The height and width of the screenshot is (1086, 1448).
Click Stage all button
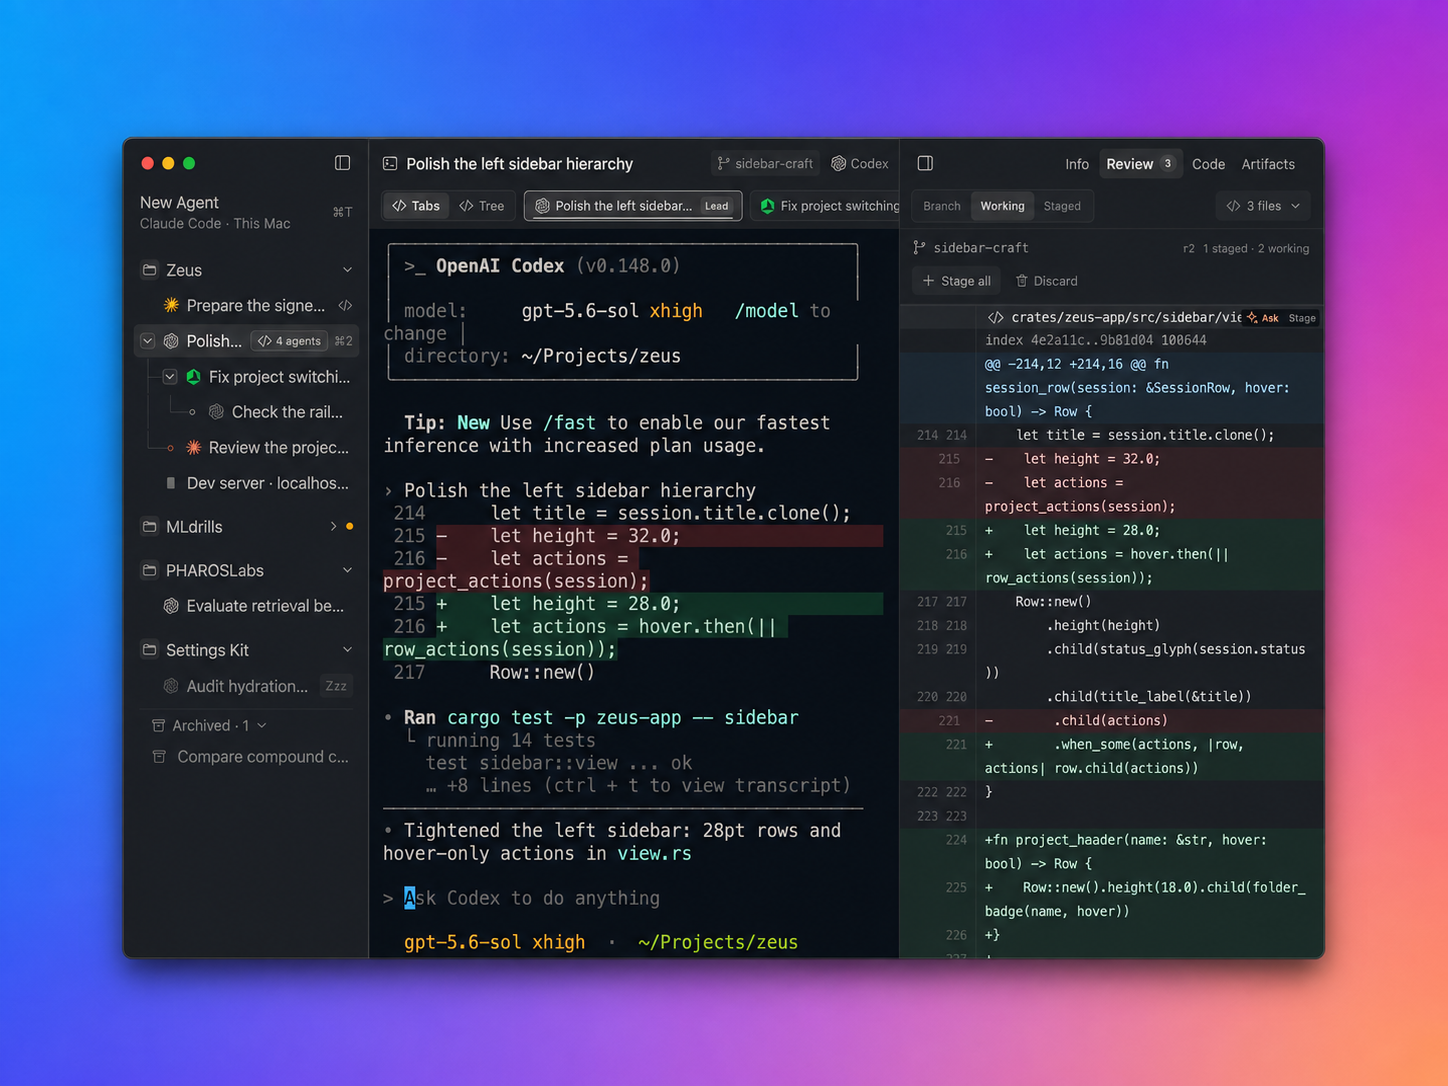tap(957, 281)
